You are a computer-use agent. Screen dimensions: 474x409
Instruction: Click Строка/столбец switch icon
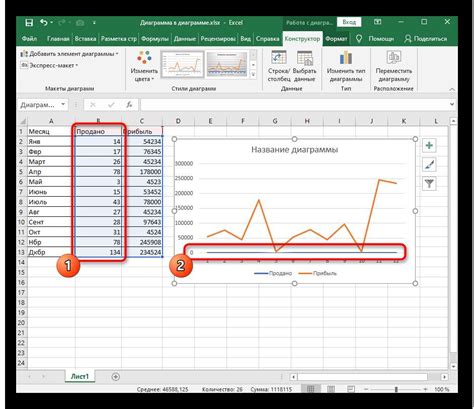click(279, 57)
